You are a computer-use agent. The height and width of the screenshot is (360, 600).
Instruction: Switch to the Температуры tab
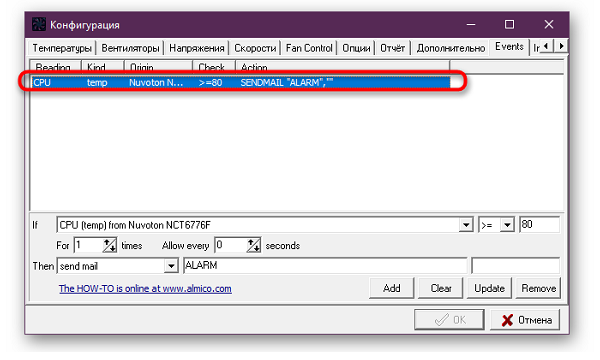click(62, 48)
